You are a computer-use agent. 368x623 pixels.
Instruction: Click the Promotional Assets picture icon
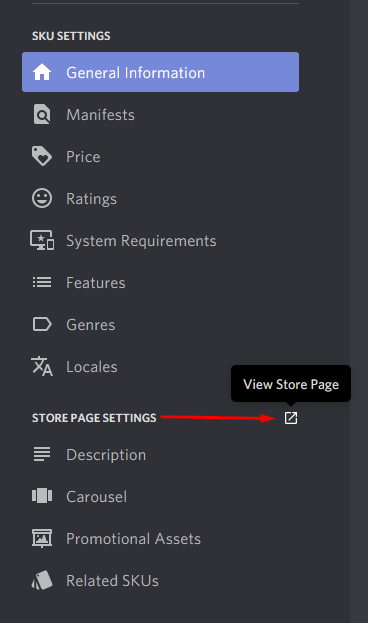click(x=42, y=538)
